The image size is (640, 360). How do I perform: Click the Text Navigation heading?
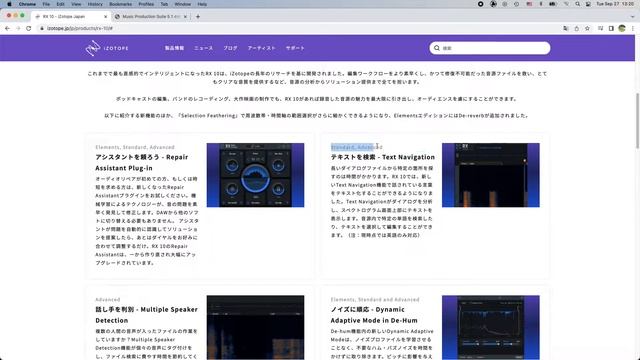[382, 157]
